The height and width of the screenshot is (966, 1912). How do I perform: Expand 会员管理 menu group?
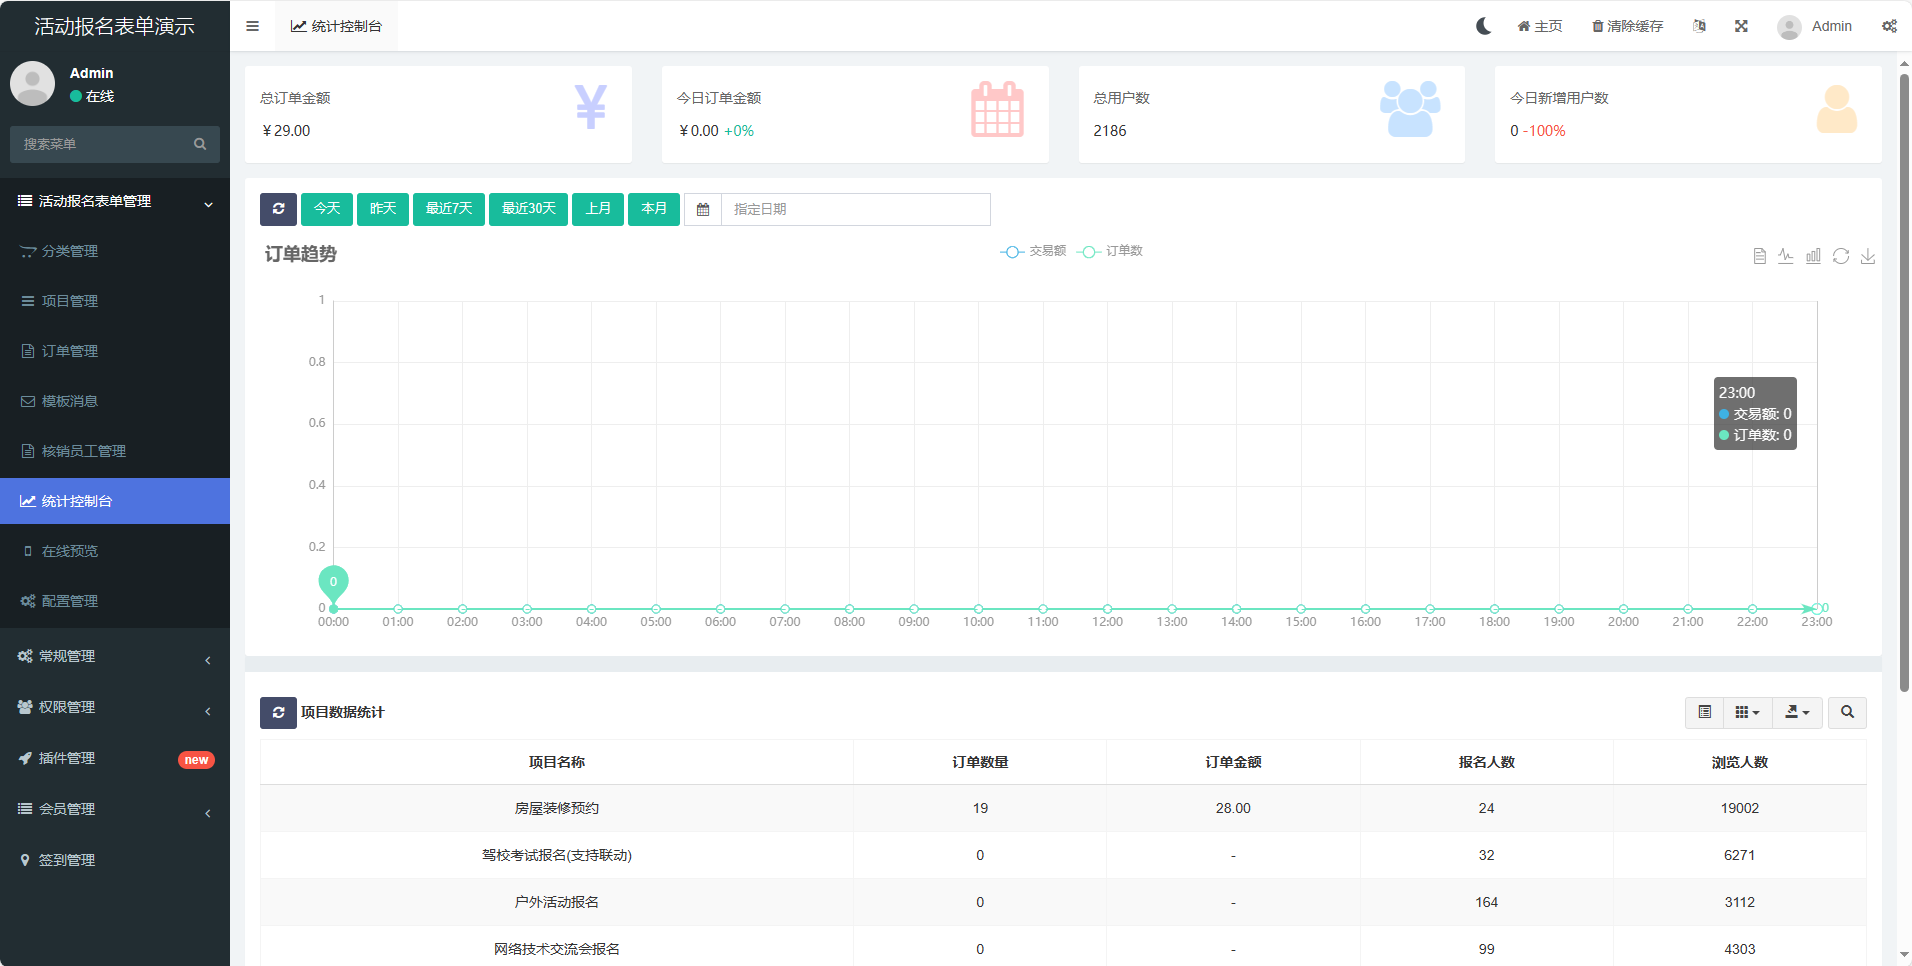pos(115,809)
